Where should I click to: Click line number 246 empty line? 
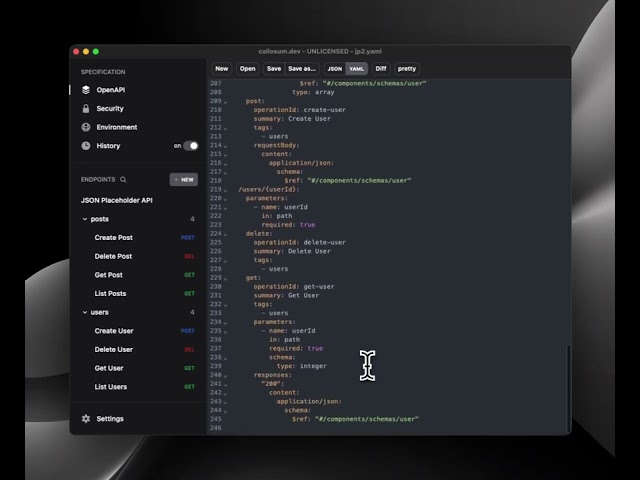pos(216,428)
